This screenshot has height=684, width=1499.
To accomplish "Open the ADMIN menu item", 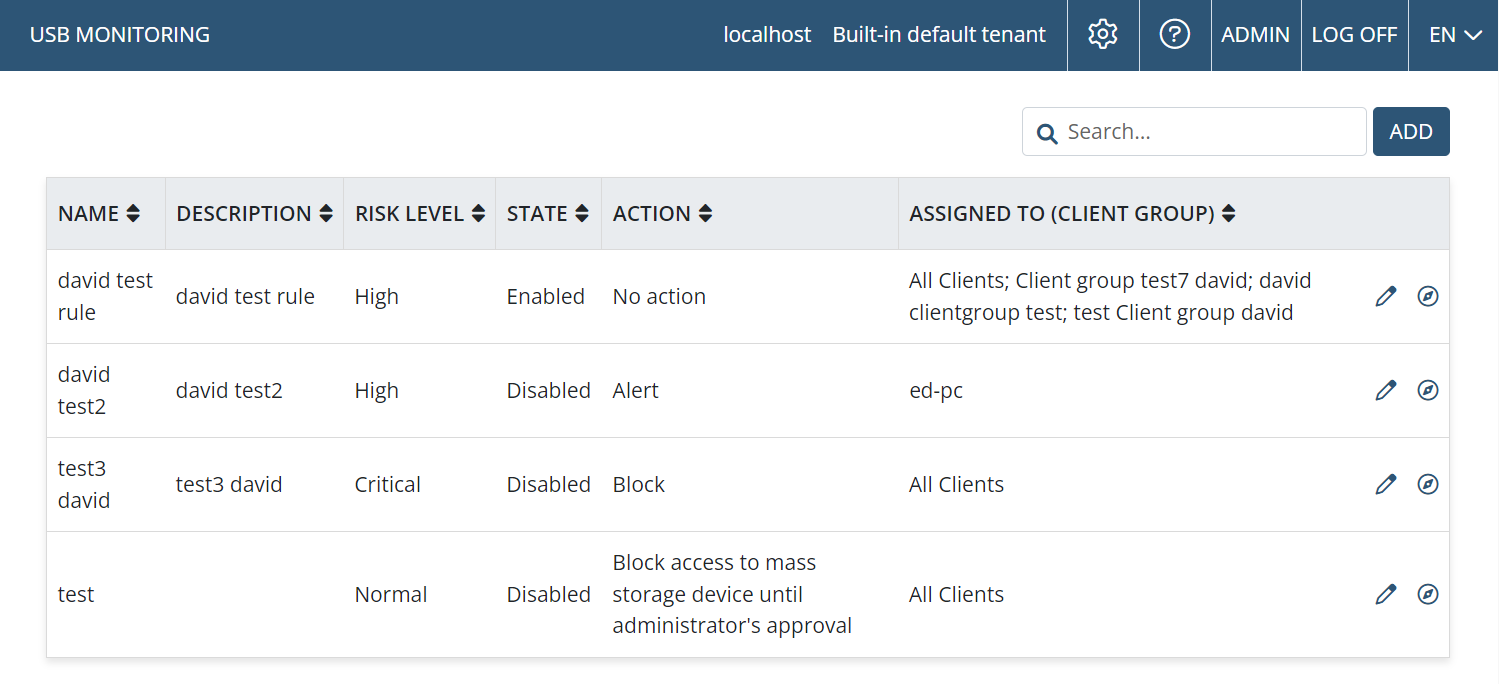I will tap(1255, 35).
